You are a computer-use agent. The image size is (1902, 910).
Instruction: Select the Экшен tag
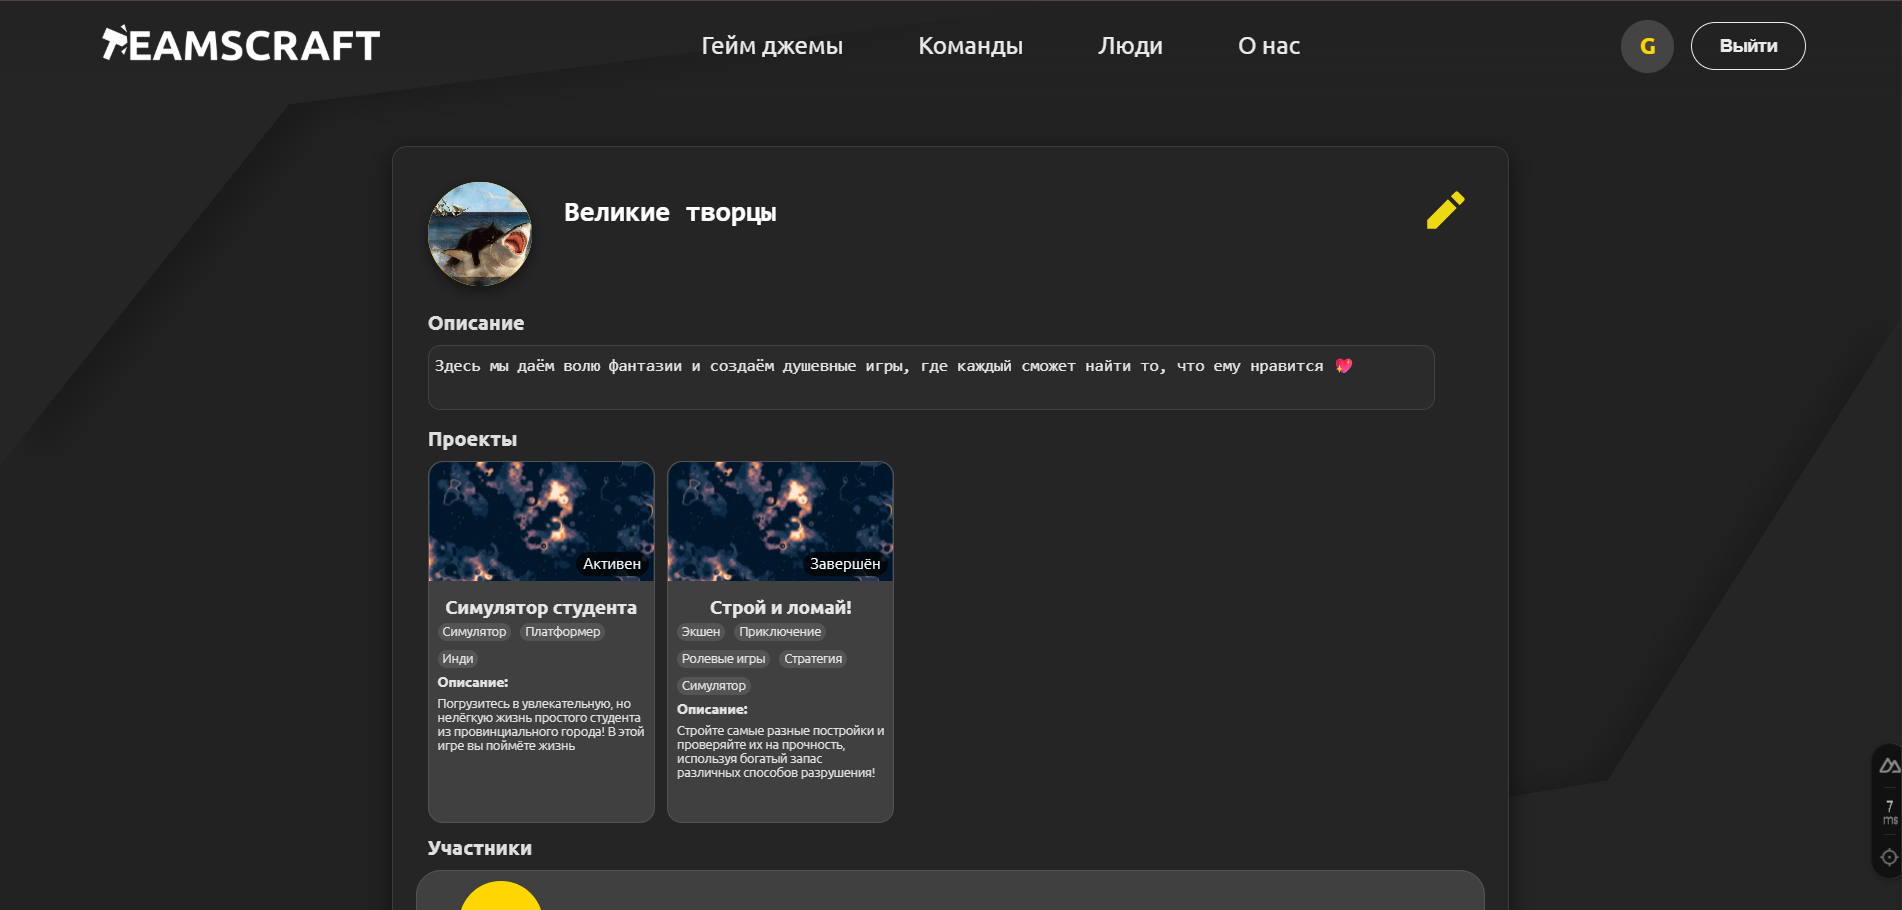pos(701,632)
